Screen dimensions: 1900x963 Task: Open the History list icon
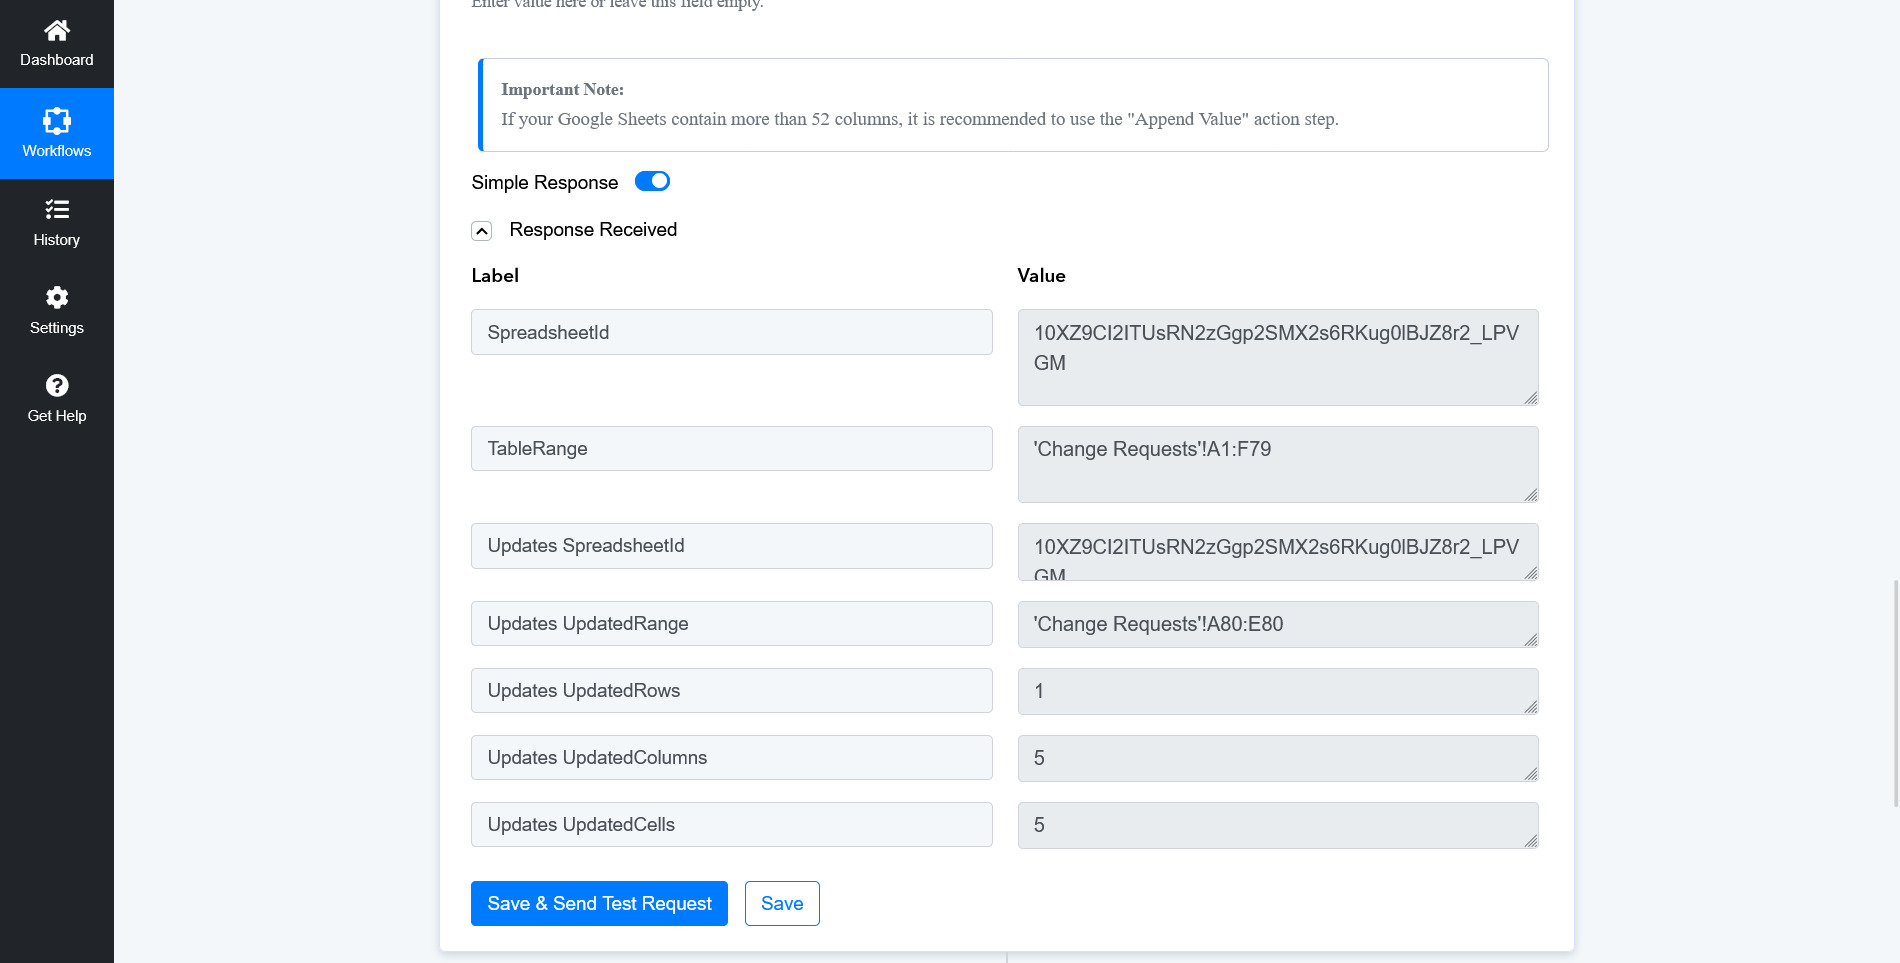(x=57, y=209)
